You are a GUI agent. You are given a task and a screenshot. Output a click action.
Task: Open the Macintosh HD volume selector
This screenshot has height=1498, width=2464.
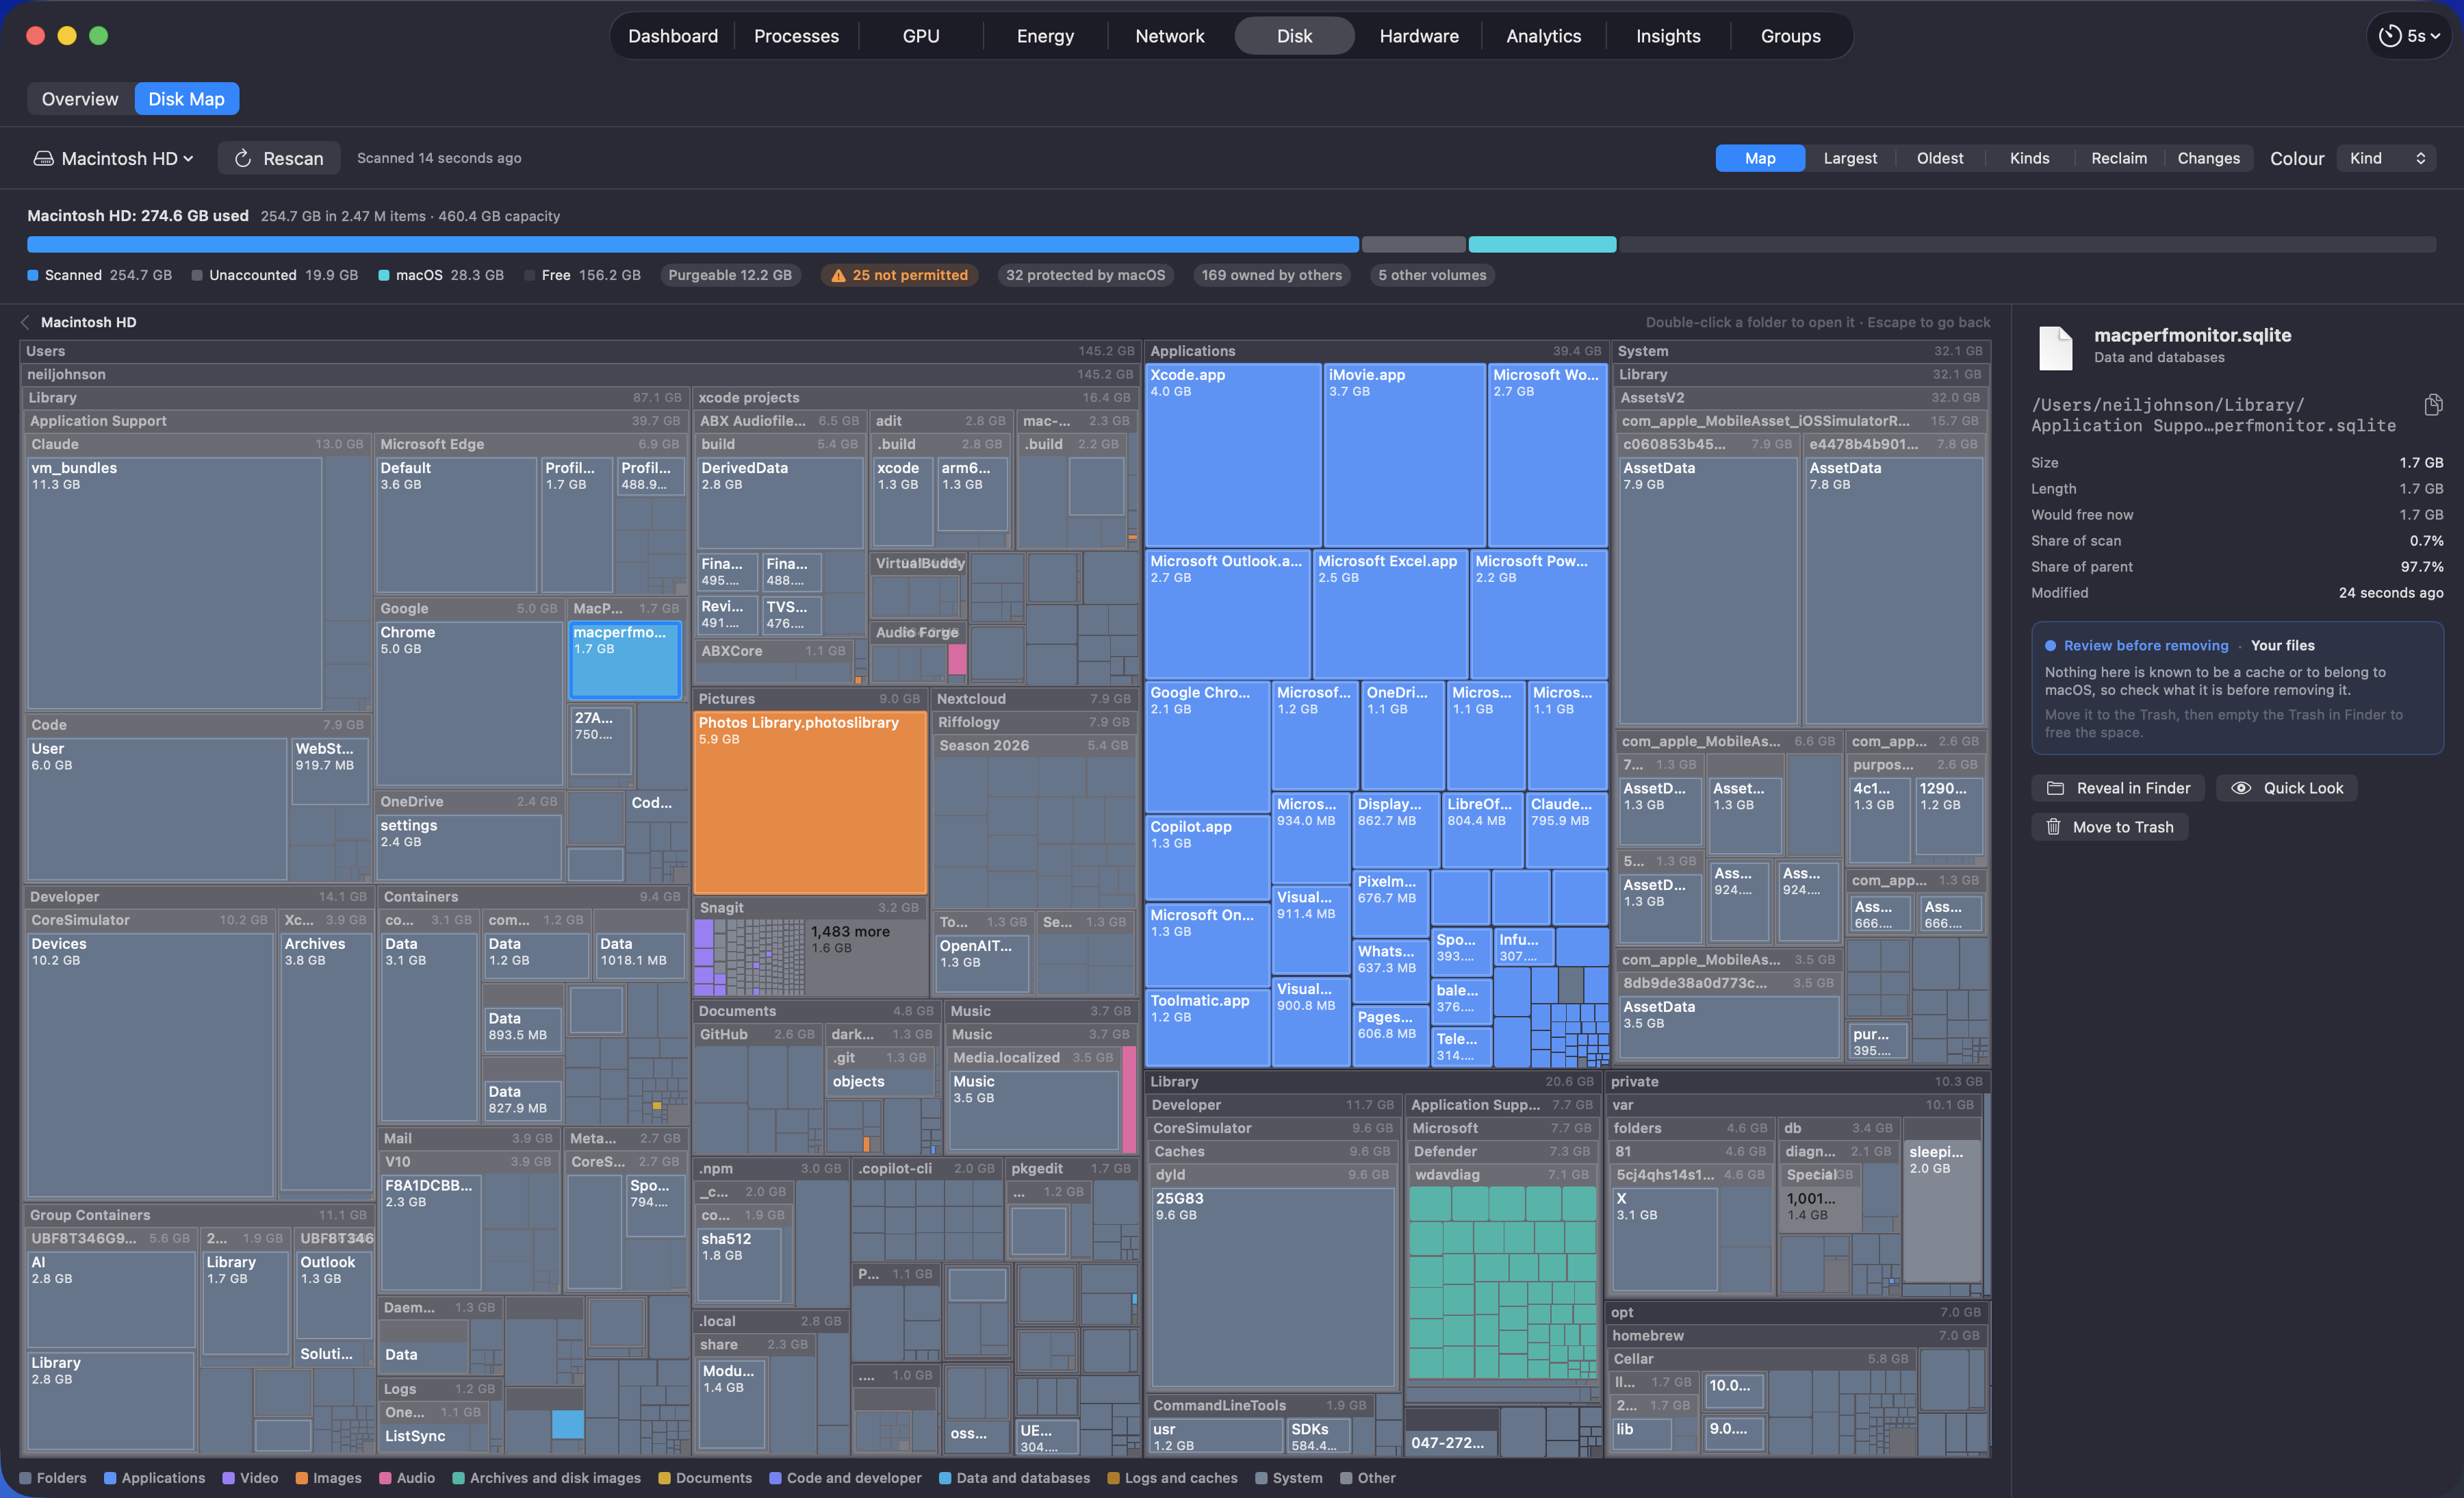(113, 158)
